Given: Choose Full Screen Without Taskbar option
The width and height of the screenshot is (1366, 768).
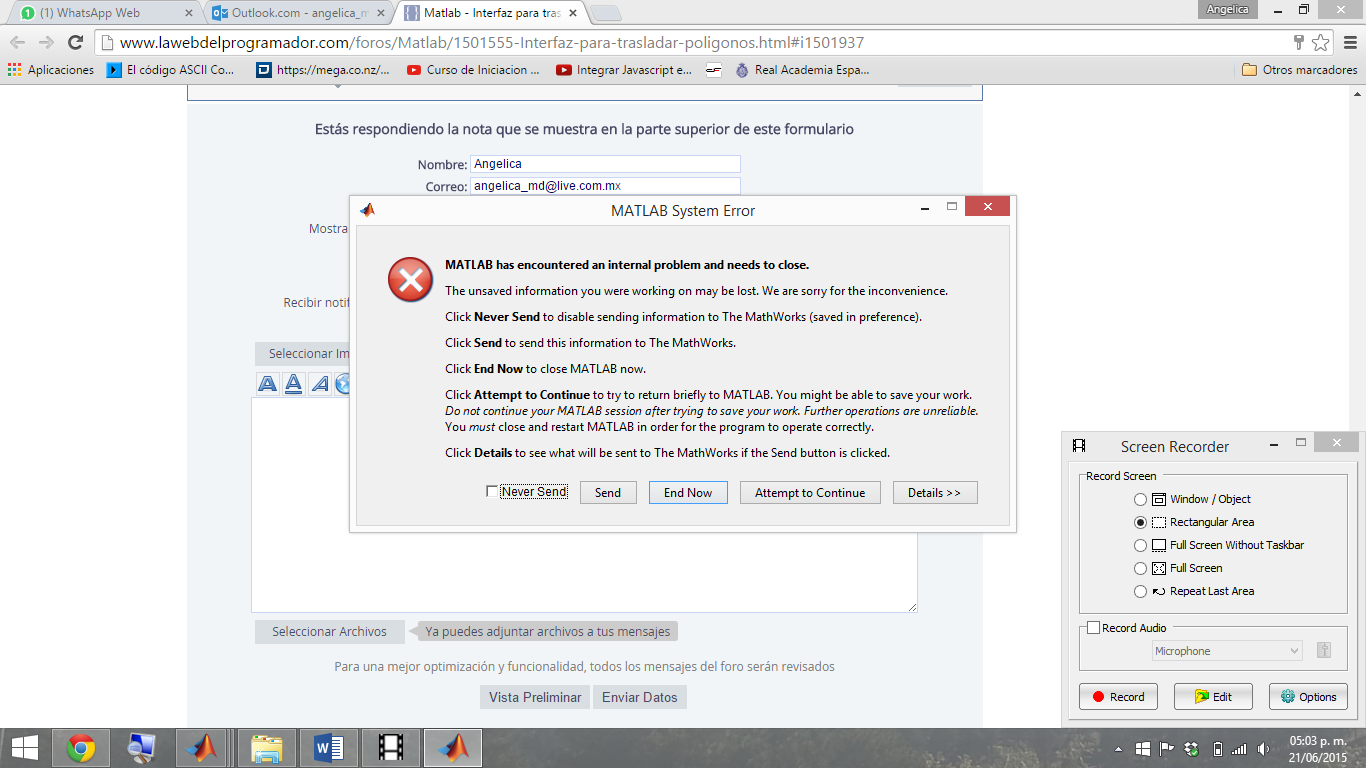Looking at the screenshot, I should click(1140, 545).
